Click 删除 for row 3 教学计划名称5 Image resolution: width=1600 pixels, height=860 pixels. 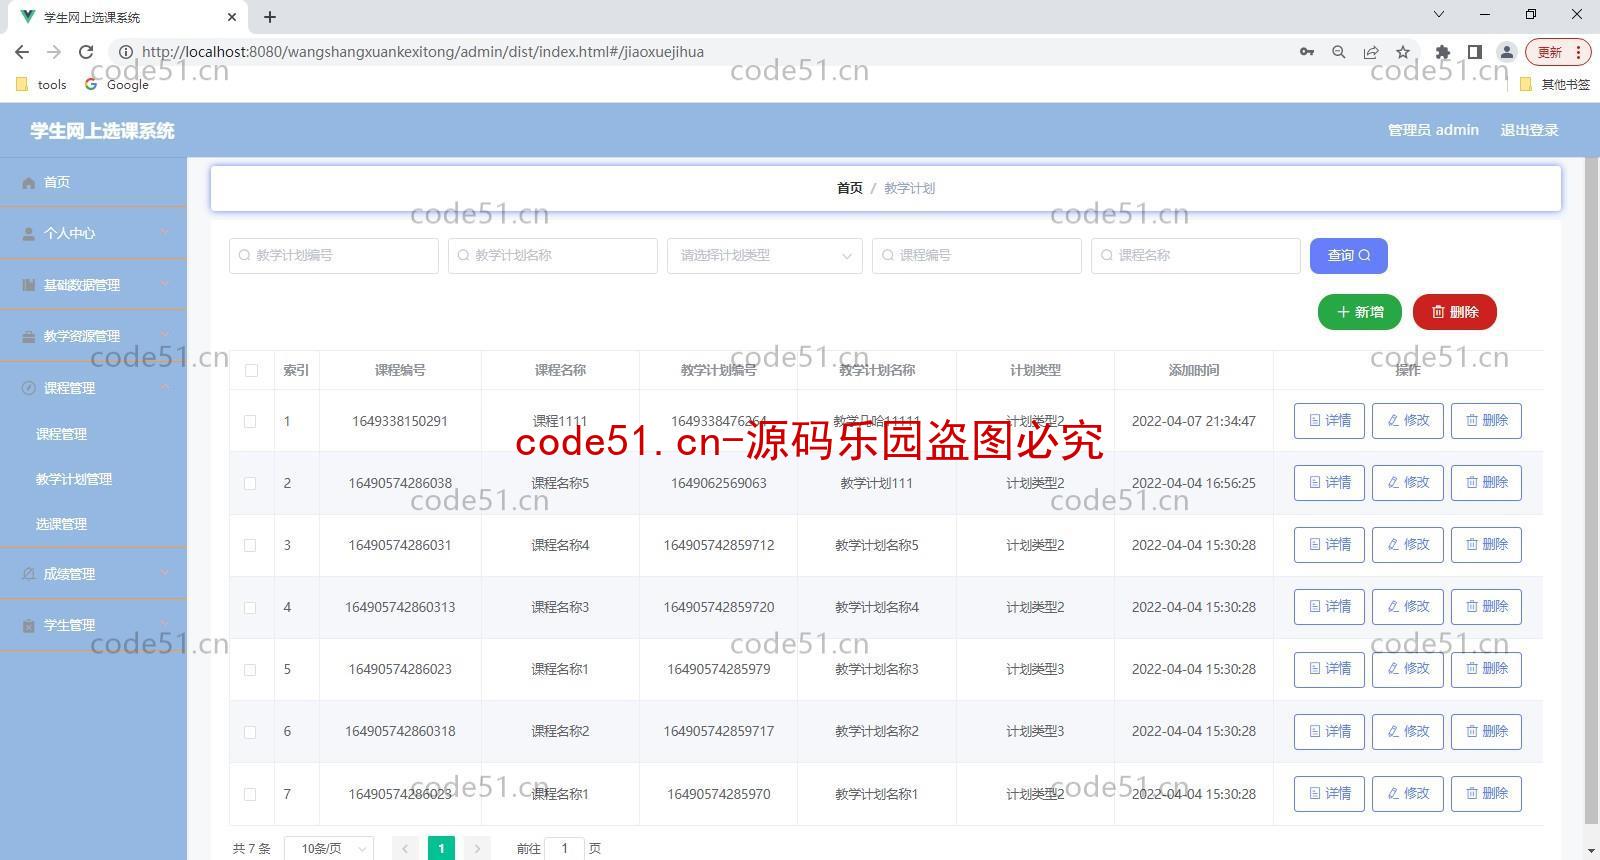(1486, 545)
